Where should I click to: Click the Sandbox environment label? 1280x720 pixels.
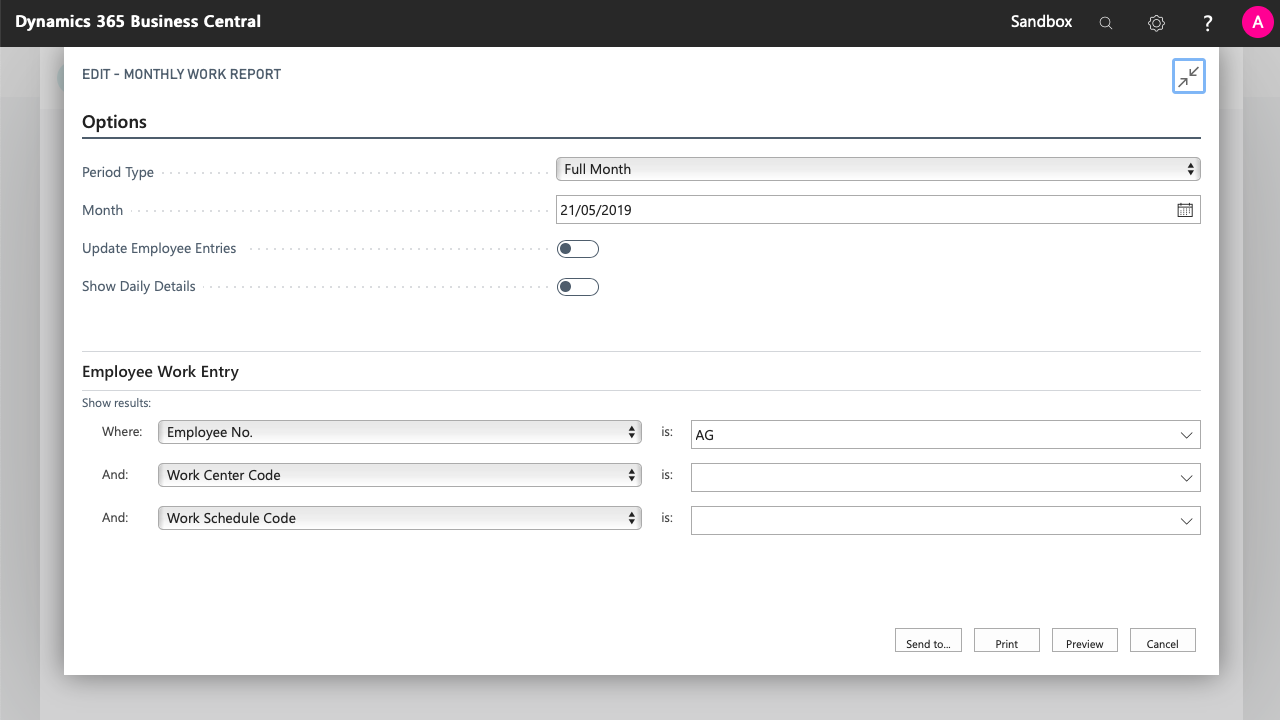[1041, 21]
